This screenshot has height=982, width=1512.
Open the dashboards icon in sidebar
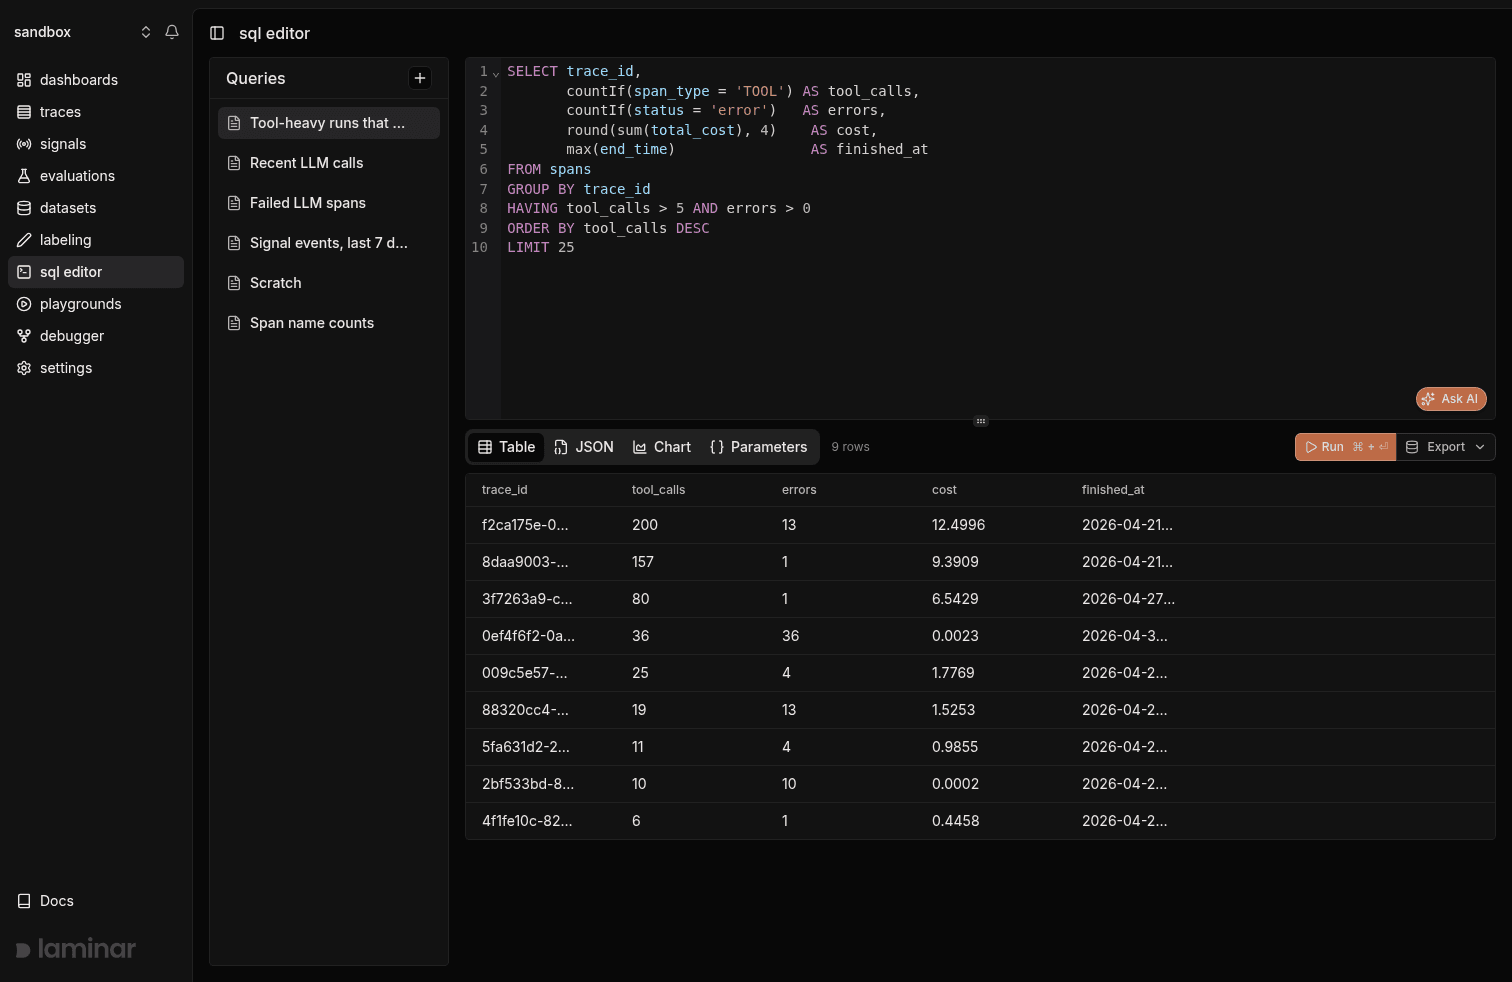[24, 80]
